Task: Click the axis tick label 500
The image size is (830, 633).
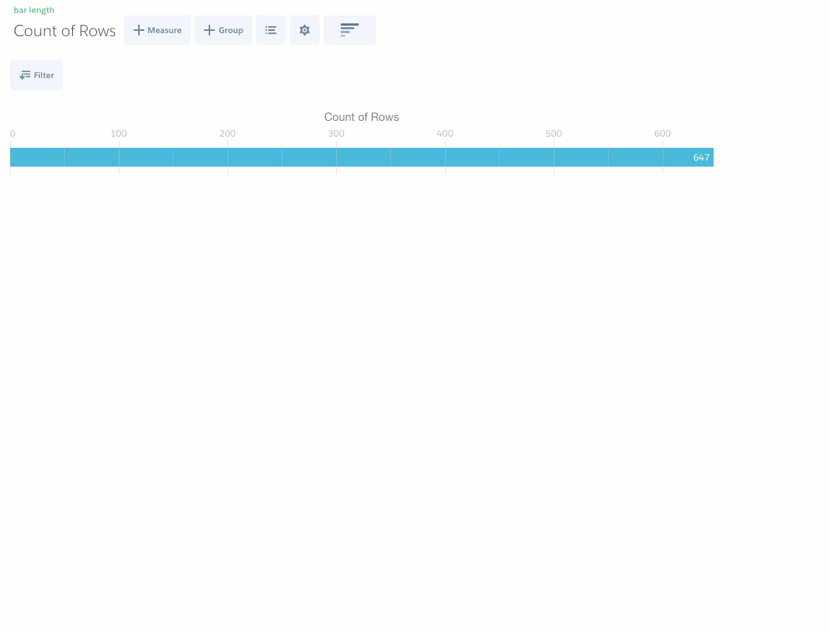Action: (554, 134)
